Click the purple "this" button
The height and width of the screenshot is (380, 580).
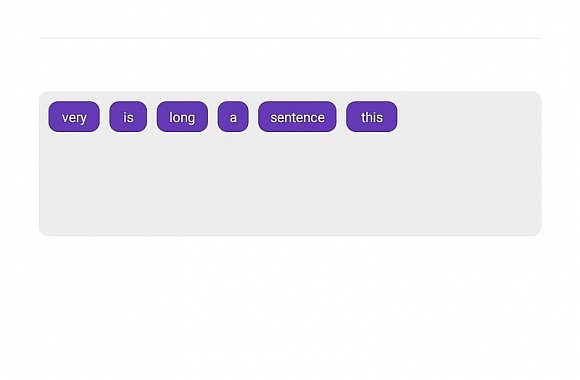(x=372, y=117)
